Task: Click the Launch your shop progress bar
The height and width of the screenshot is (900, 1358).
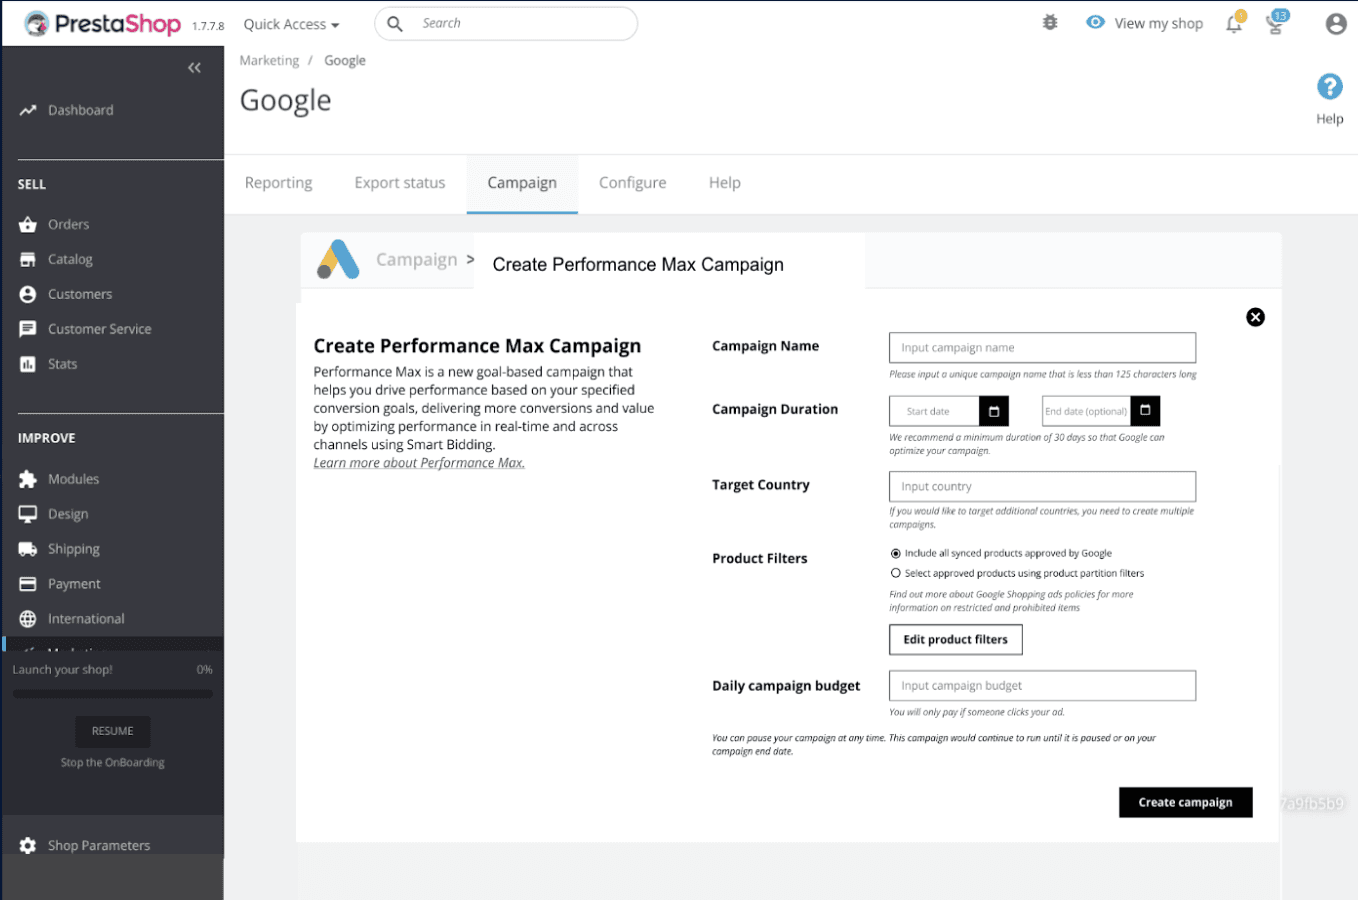Action: coord(112,693)
